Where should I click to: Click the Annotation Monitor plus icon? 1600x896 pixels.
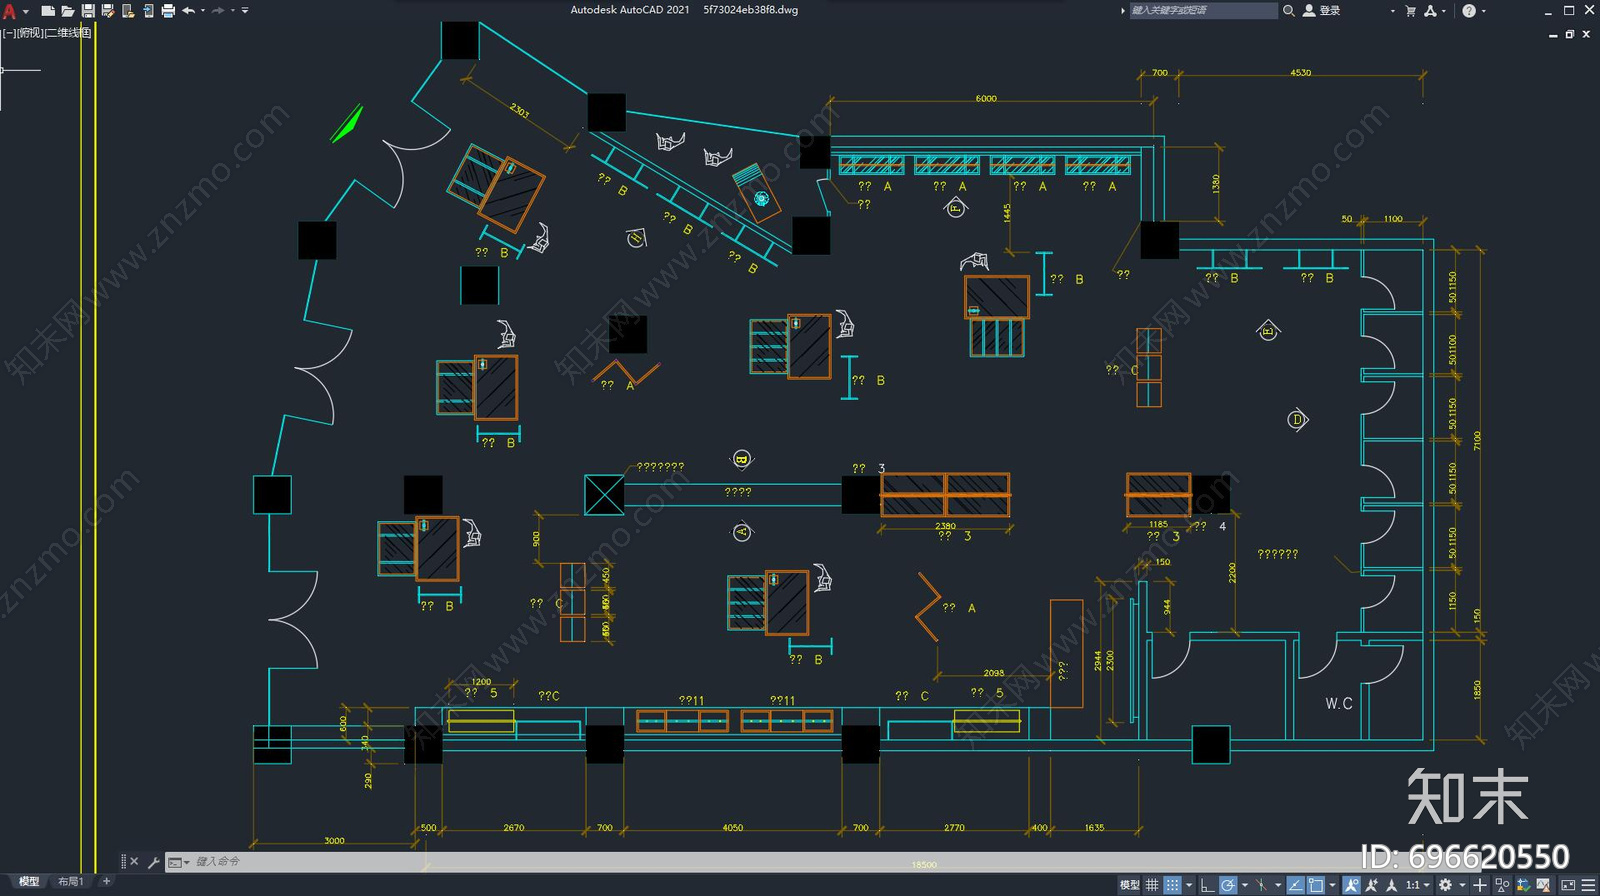coord(1480,885)
